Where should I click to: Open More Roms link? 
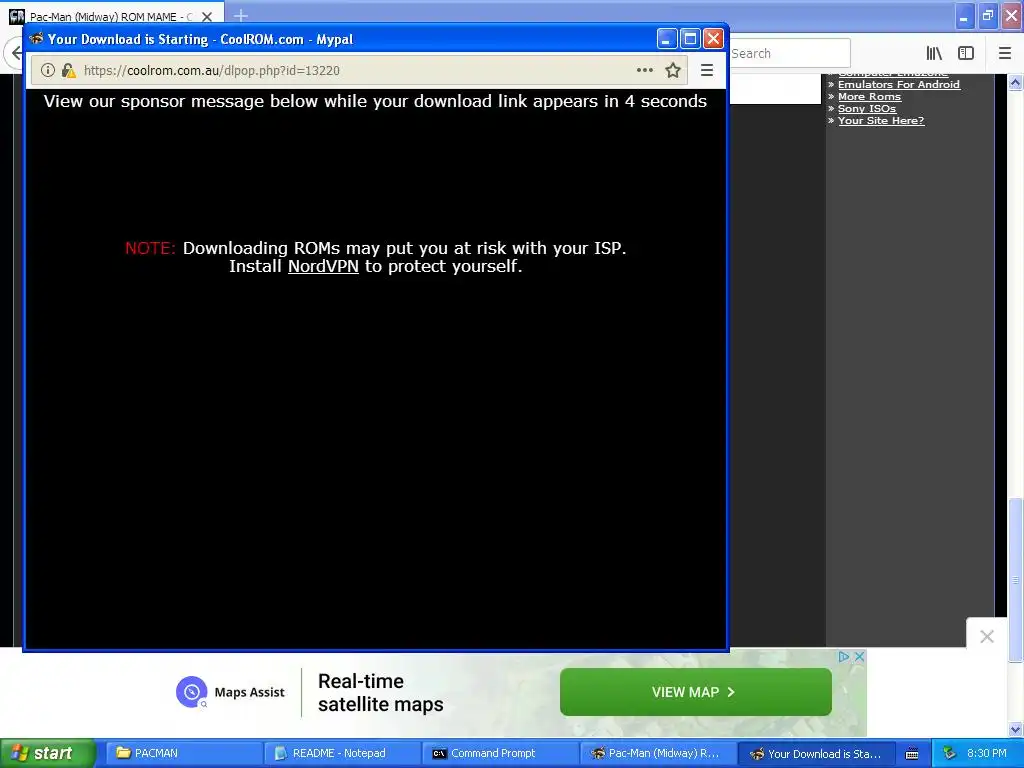tap(869, 97)
